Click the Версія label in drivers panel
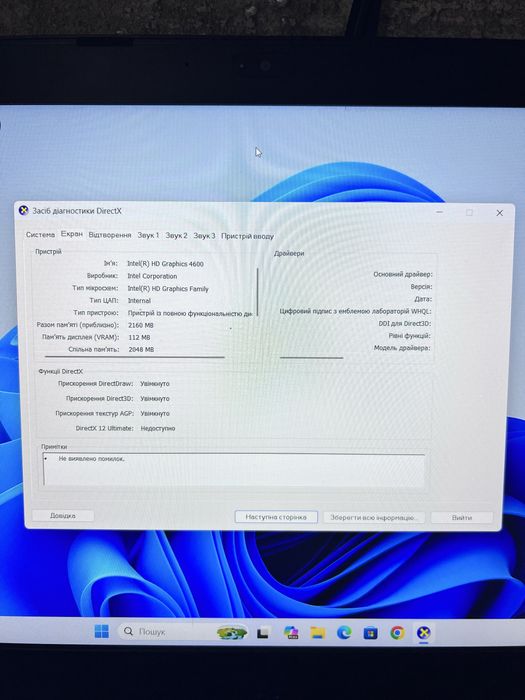The width and height of the screenshot is (525, 700). [421, 287]
